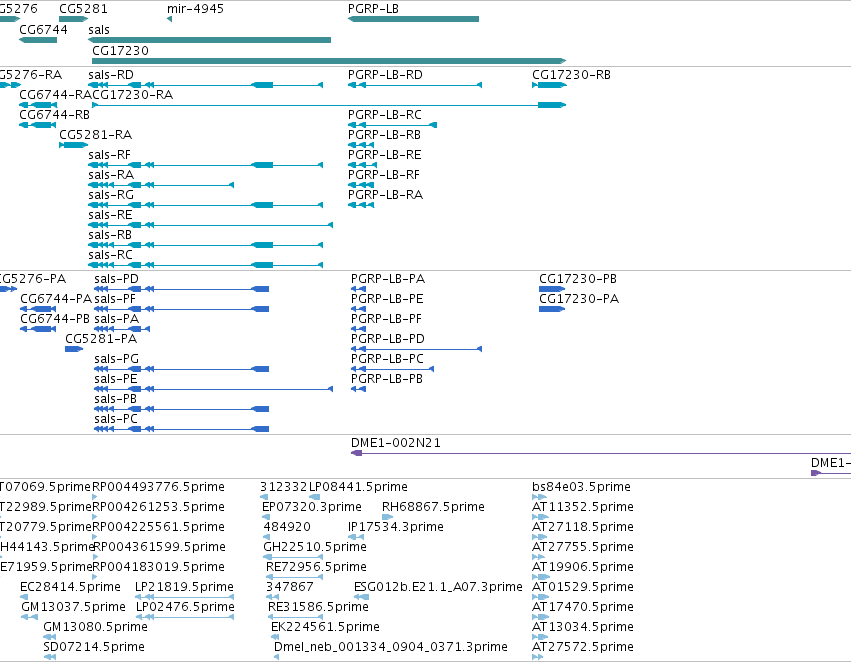Click the sals-PG protein label
The width and height of the screenshot is (851, 662).
(116, 359)
